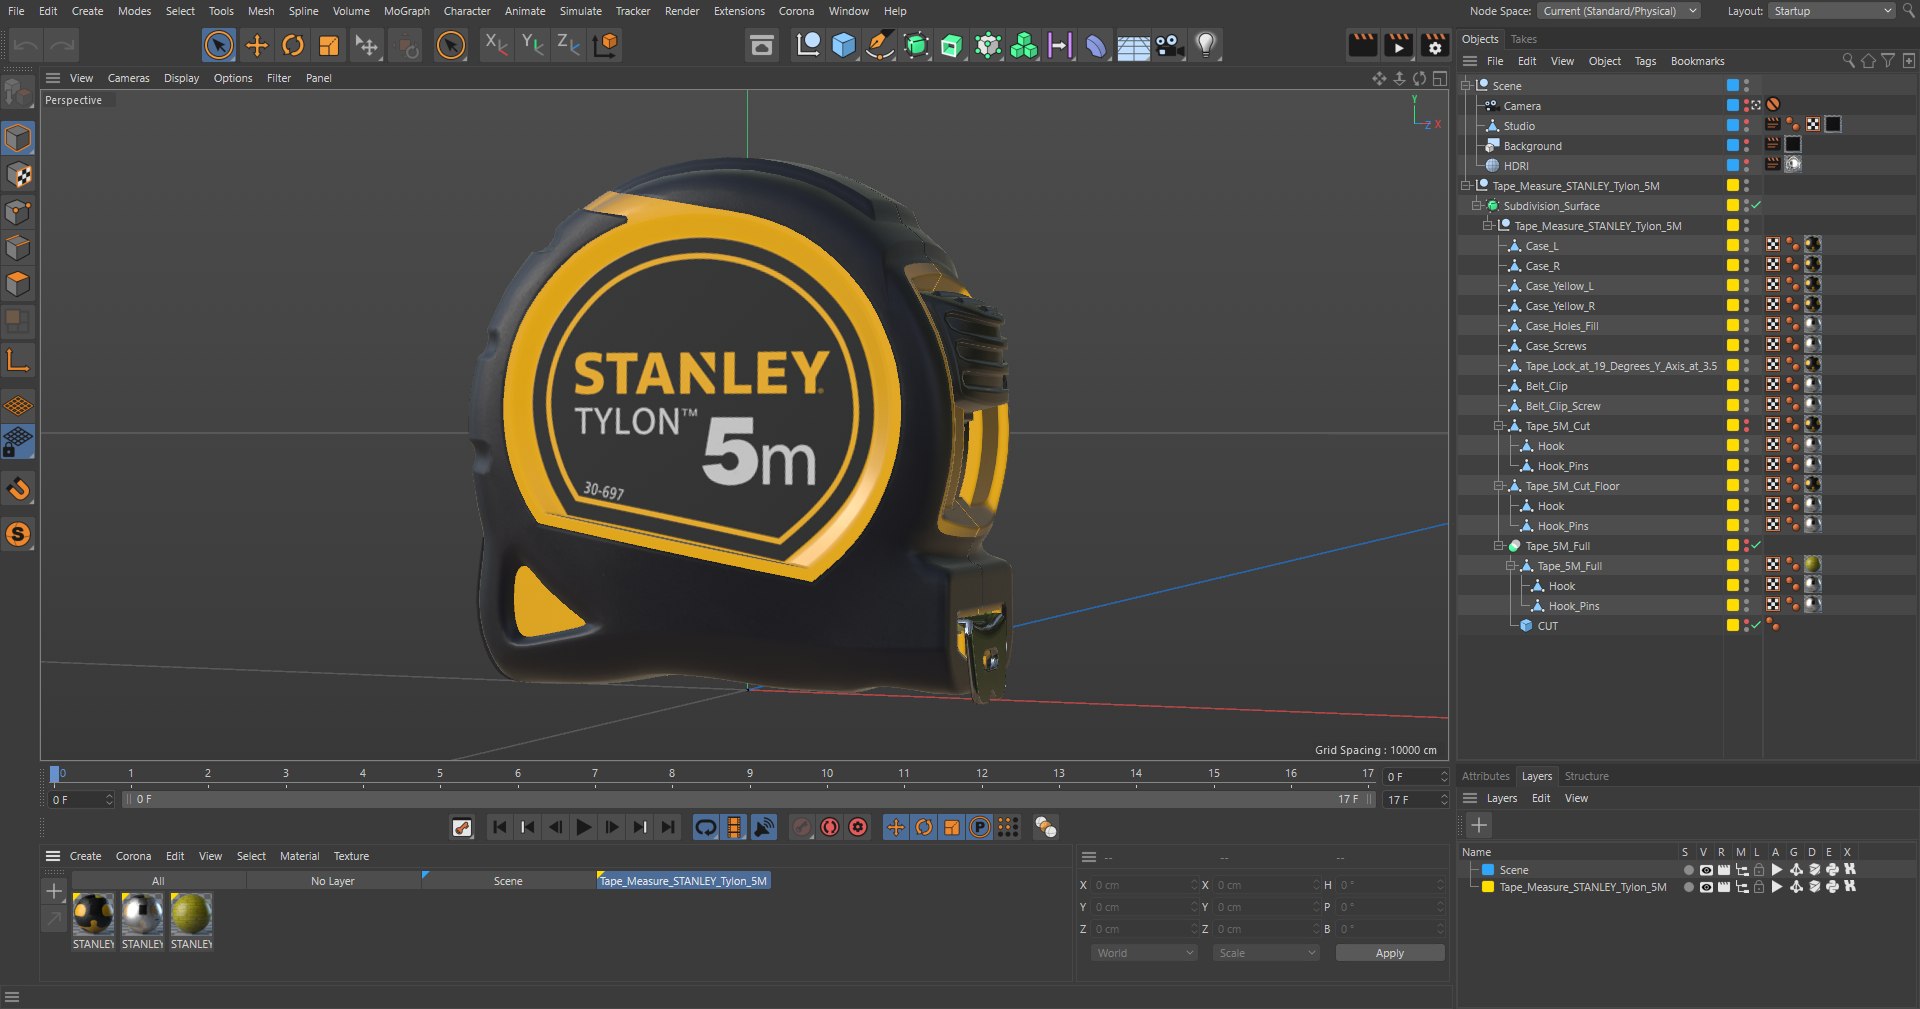
Task: Activate the Rotate tool
Action: click(292, 45)
